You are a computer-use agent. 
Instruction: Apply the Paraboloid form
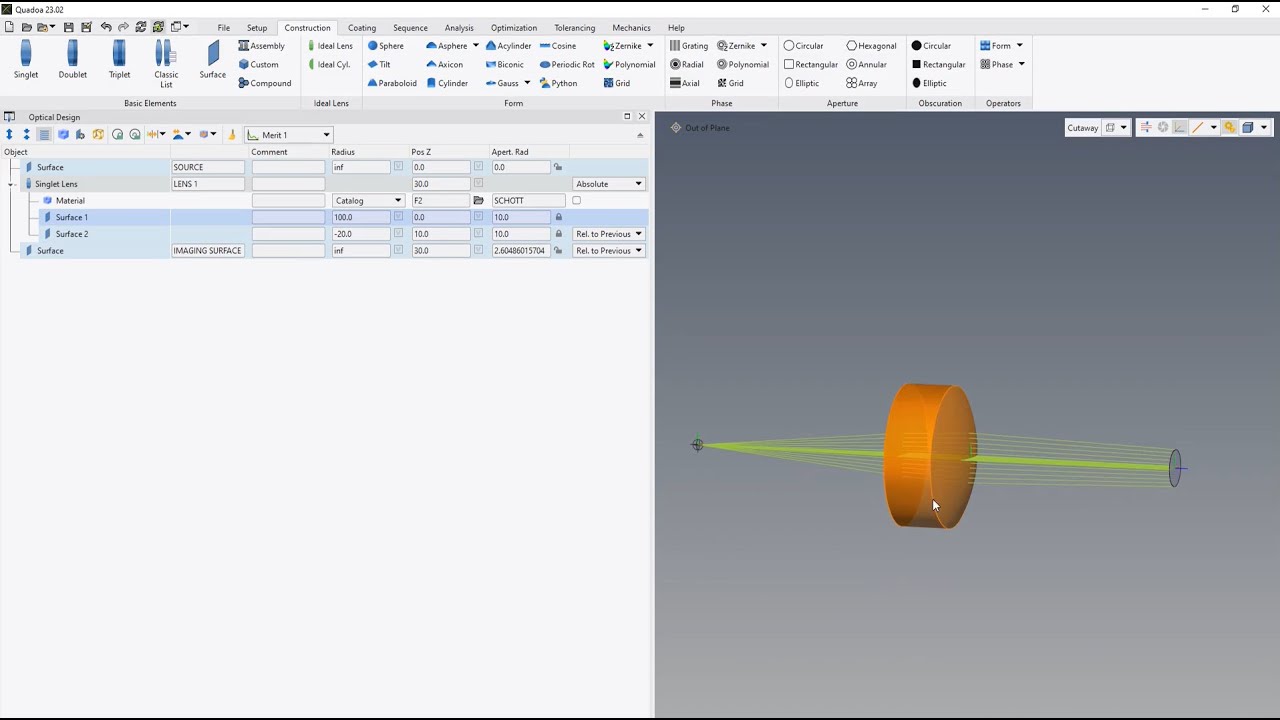click(392, 83)
